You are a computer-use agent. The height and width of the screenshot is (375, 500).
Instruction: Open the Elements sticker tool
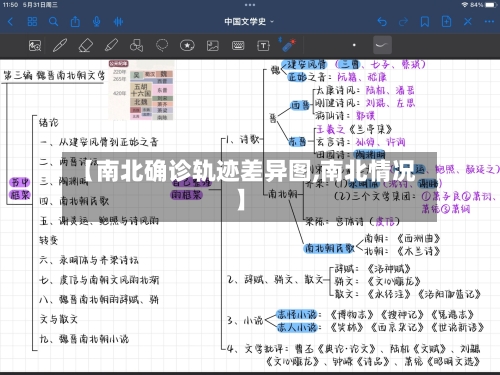tap(187, 45)
